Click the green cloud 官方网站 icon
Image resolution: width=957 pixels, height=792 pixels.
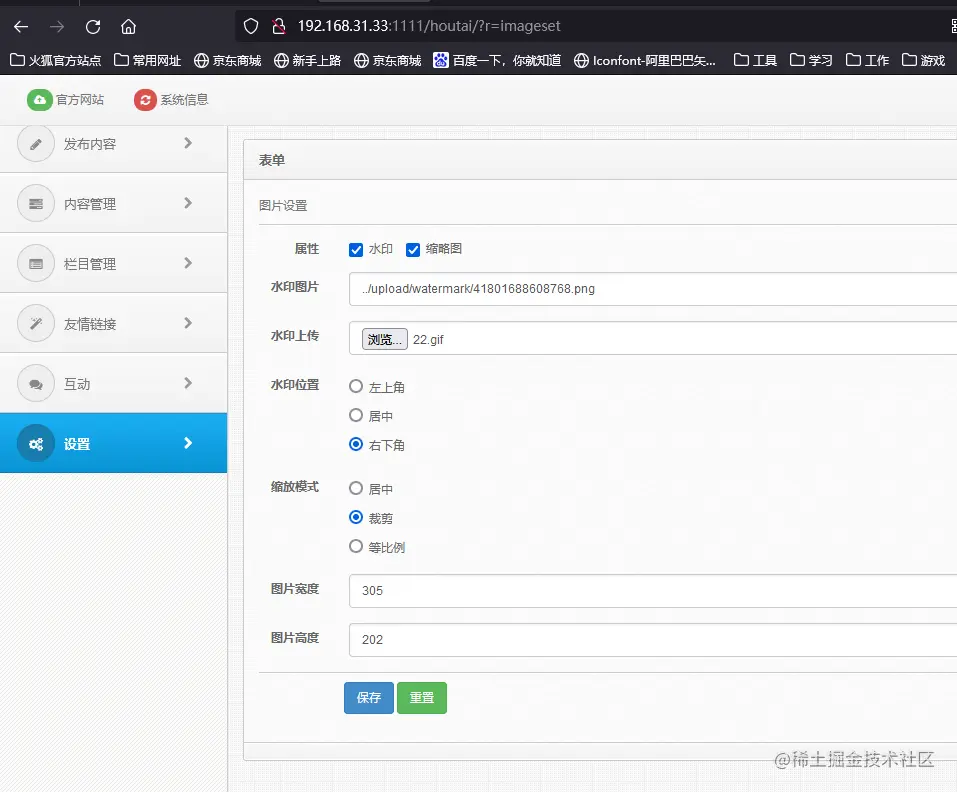(x=39, y=99)
